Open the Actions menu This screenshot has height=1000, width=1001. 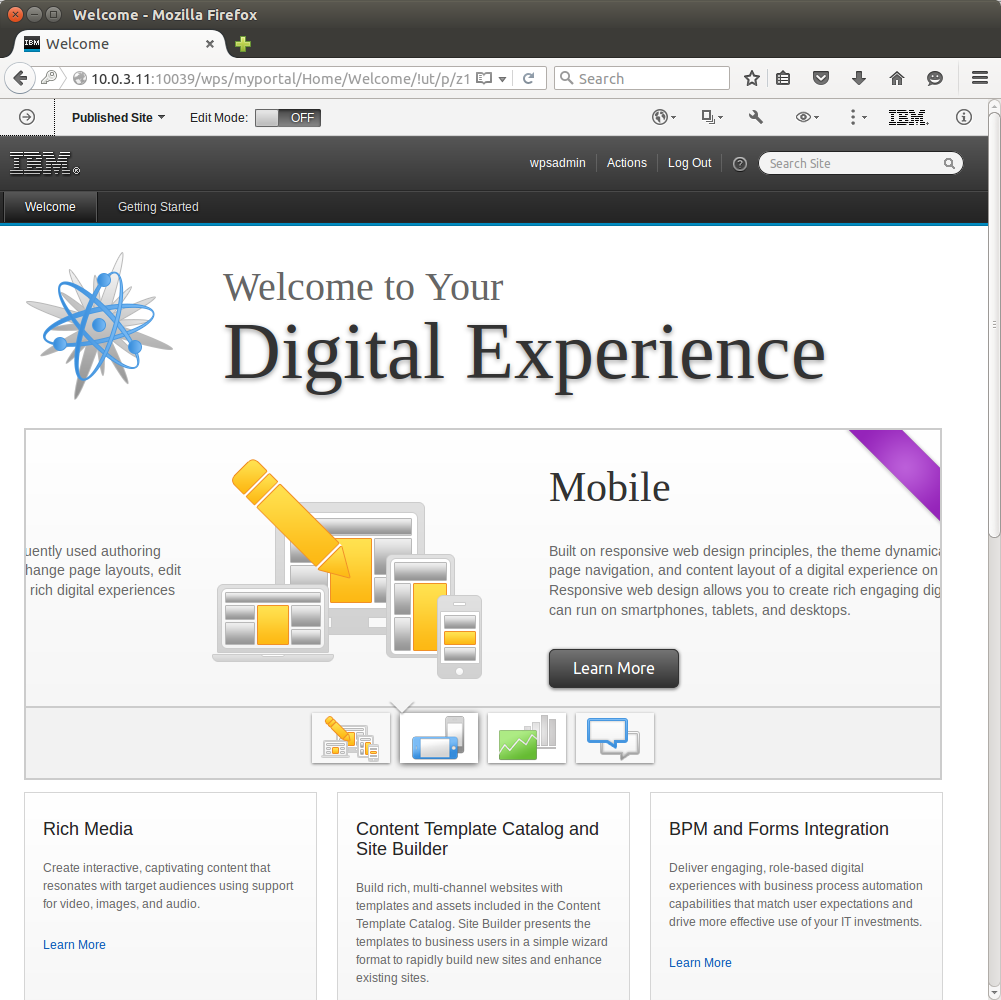[627, 163]
